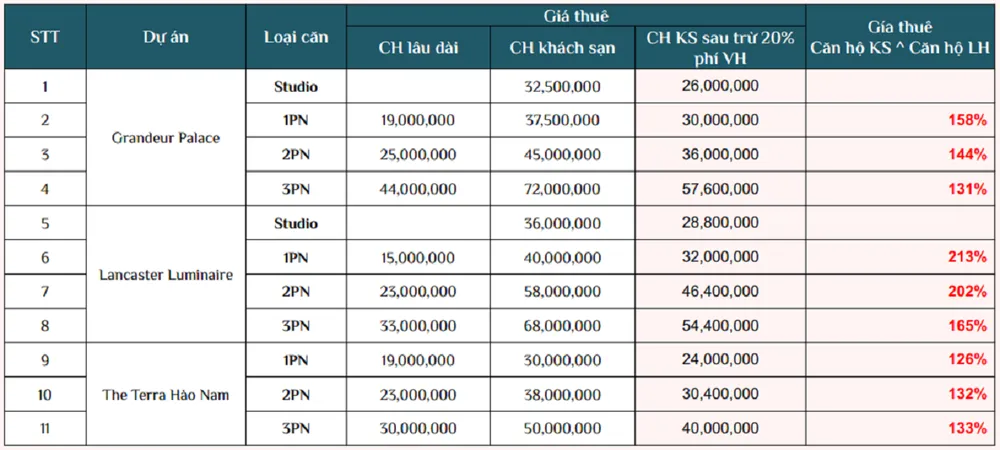Select the CH khách sạn subheader
The width and height of the screenshot is (1000, 450).
point(562,48)
